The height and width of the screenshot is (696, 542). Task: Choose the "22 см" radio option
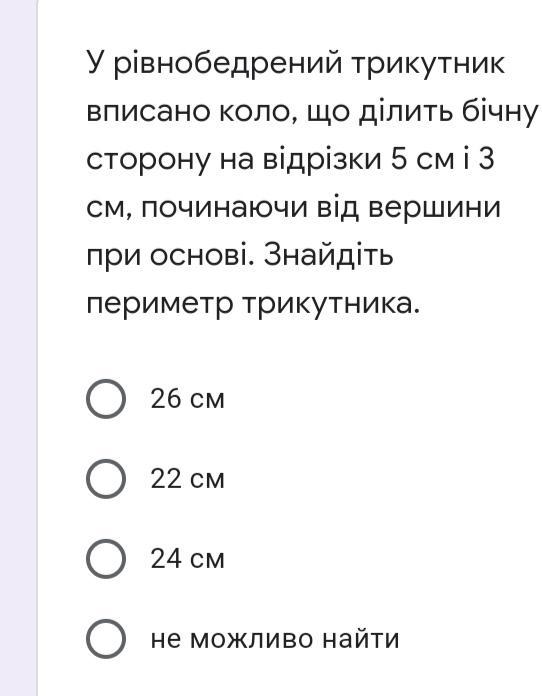106,478
